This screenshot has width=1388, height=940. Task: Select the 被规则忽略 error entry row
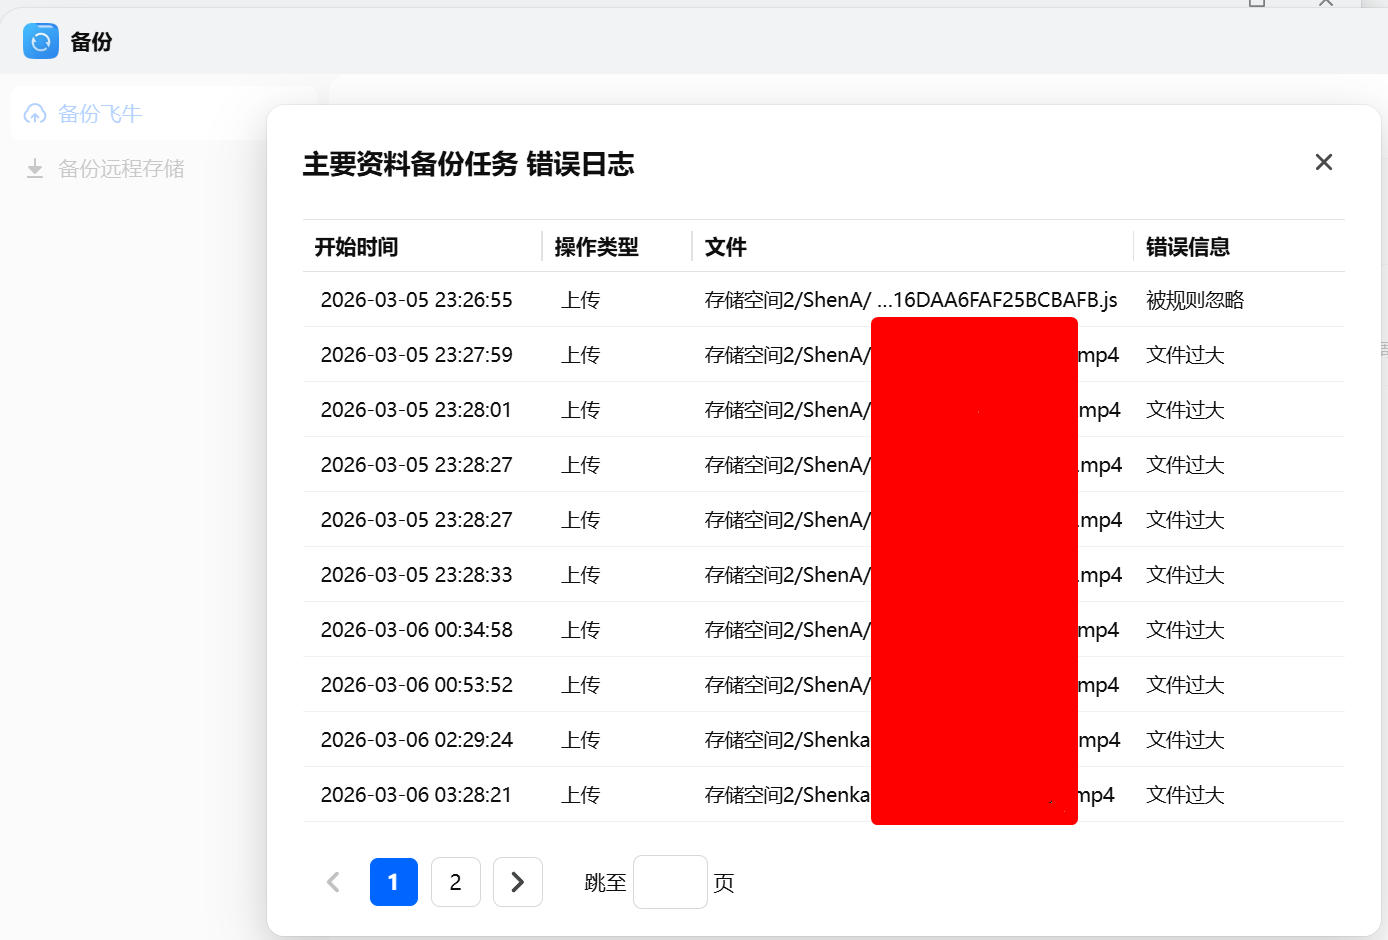click(1194, 299)
